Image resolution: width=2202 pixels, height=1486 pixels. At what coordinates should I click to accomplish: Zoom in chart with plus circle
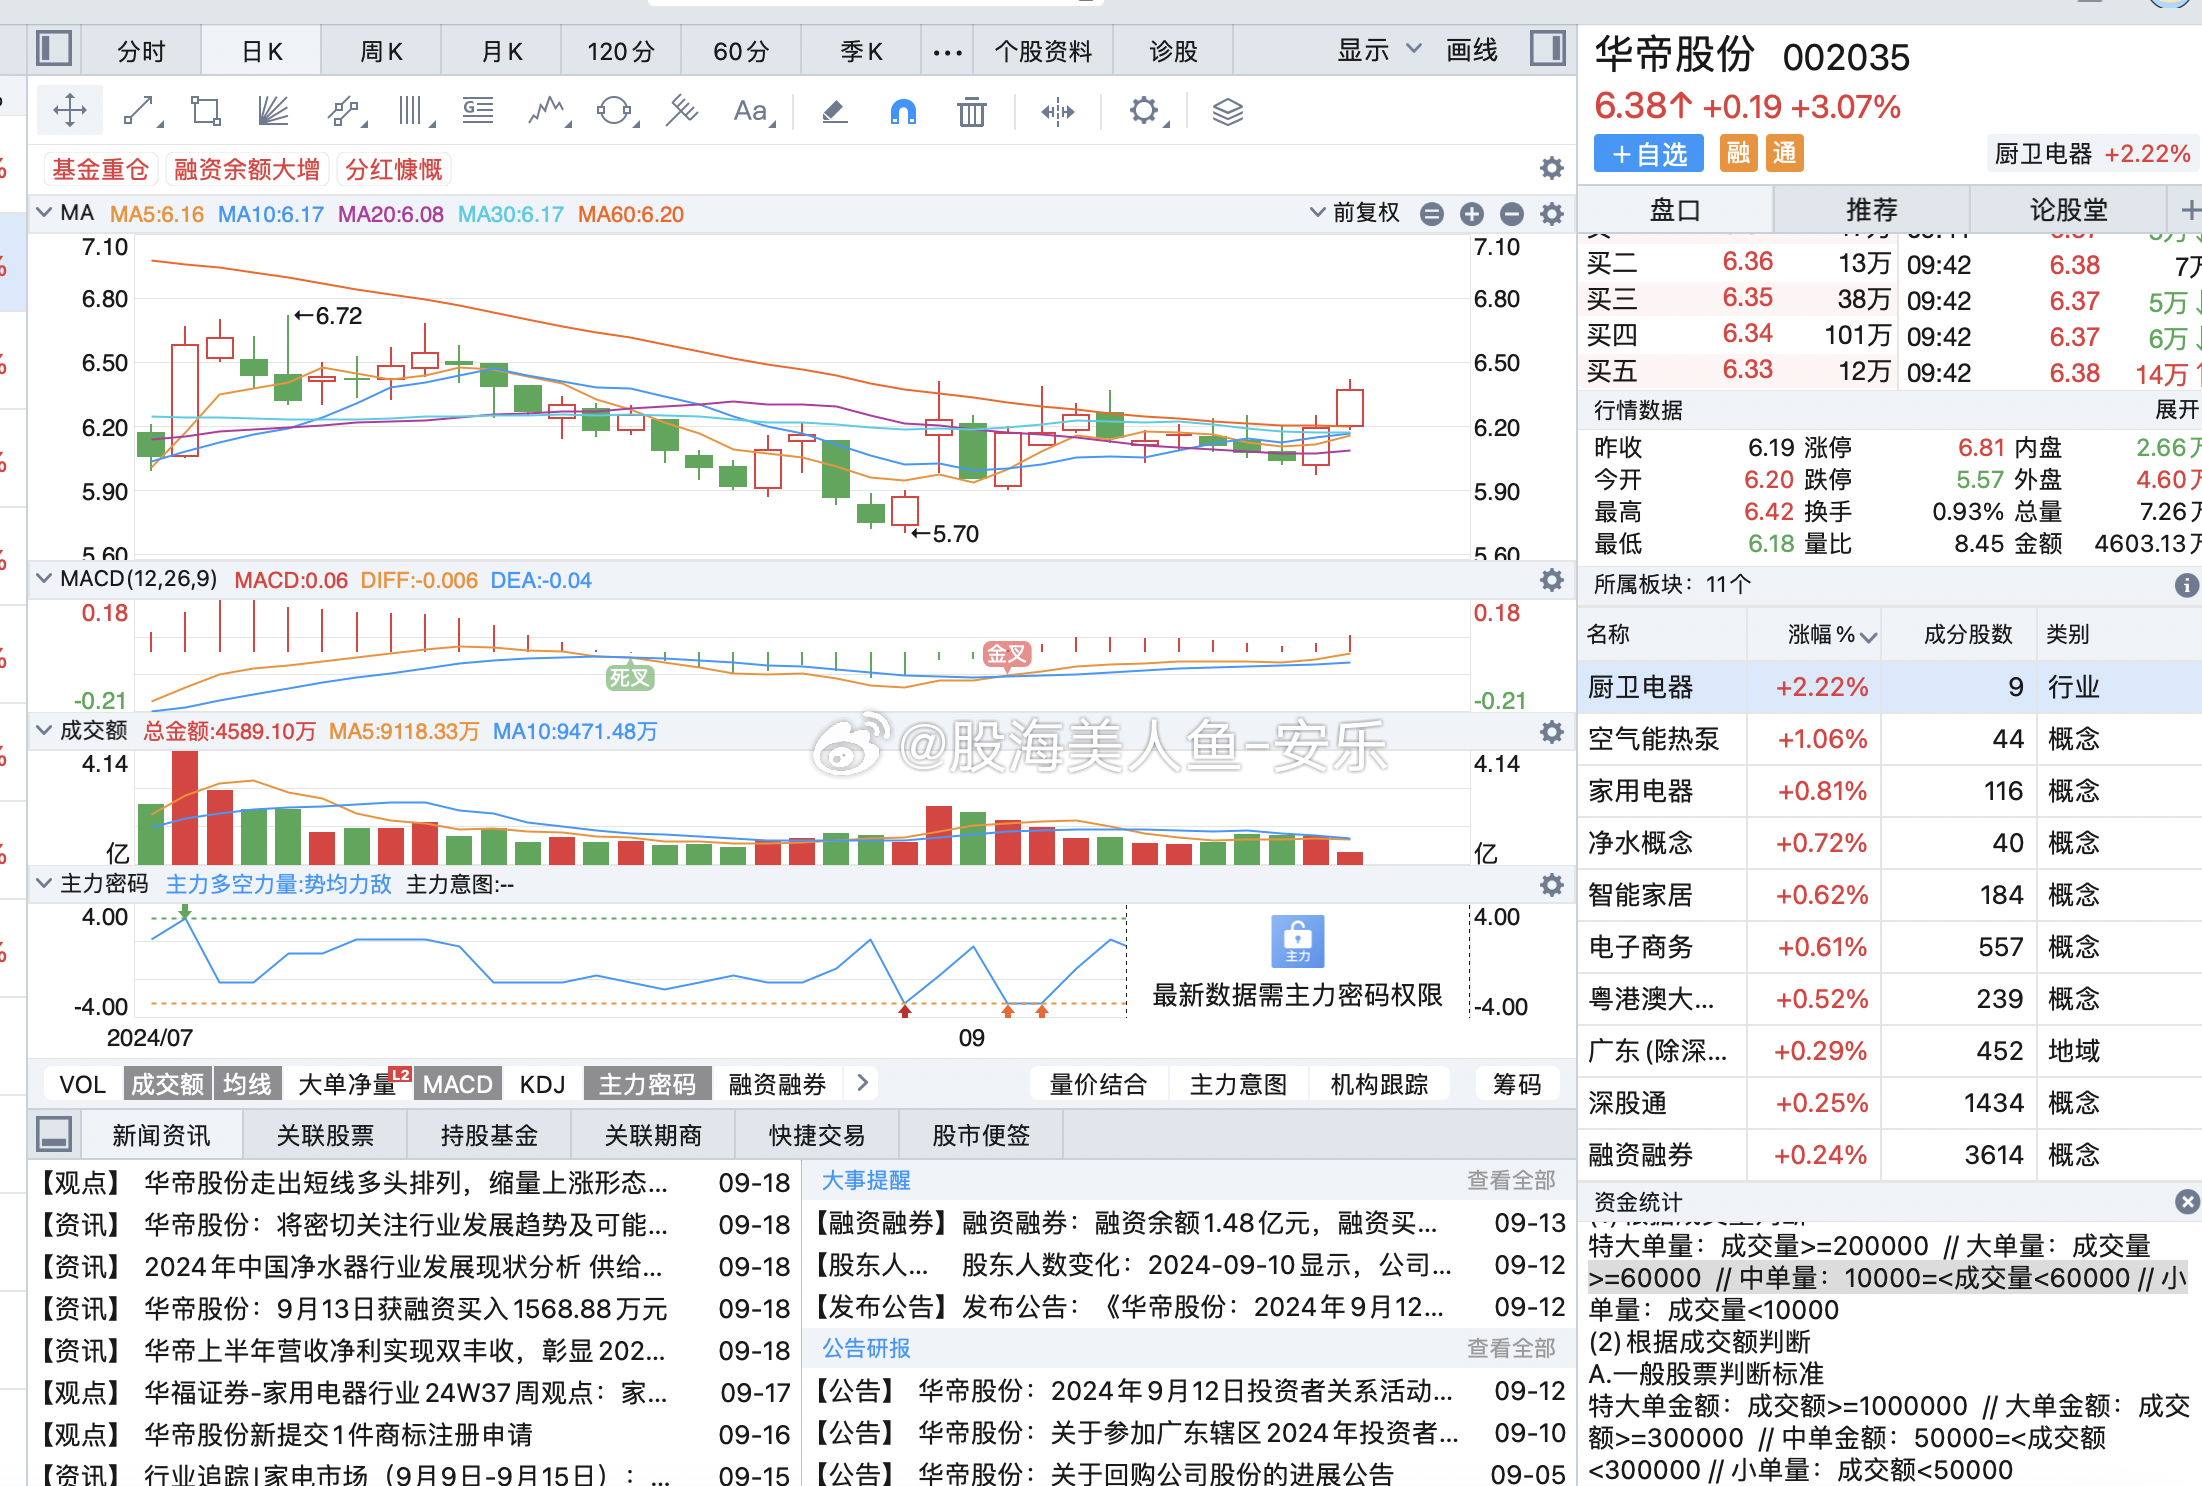(1472, 214)
